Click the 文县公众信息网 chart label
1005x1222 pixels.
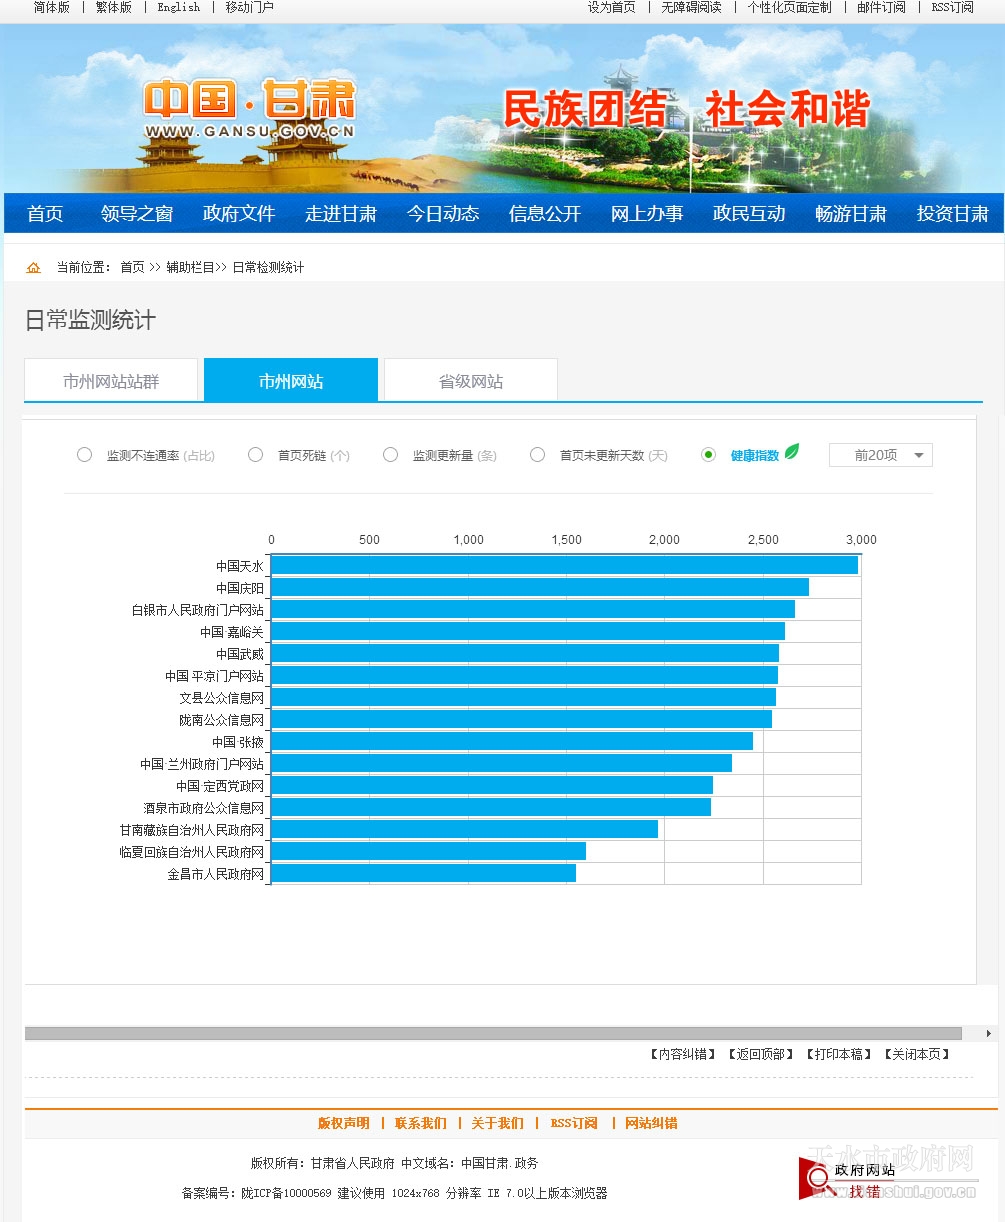click(222, 698)
